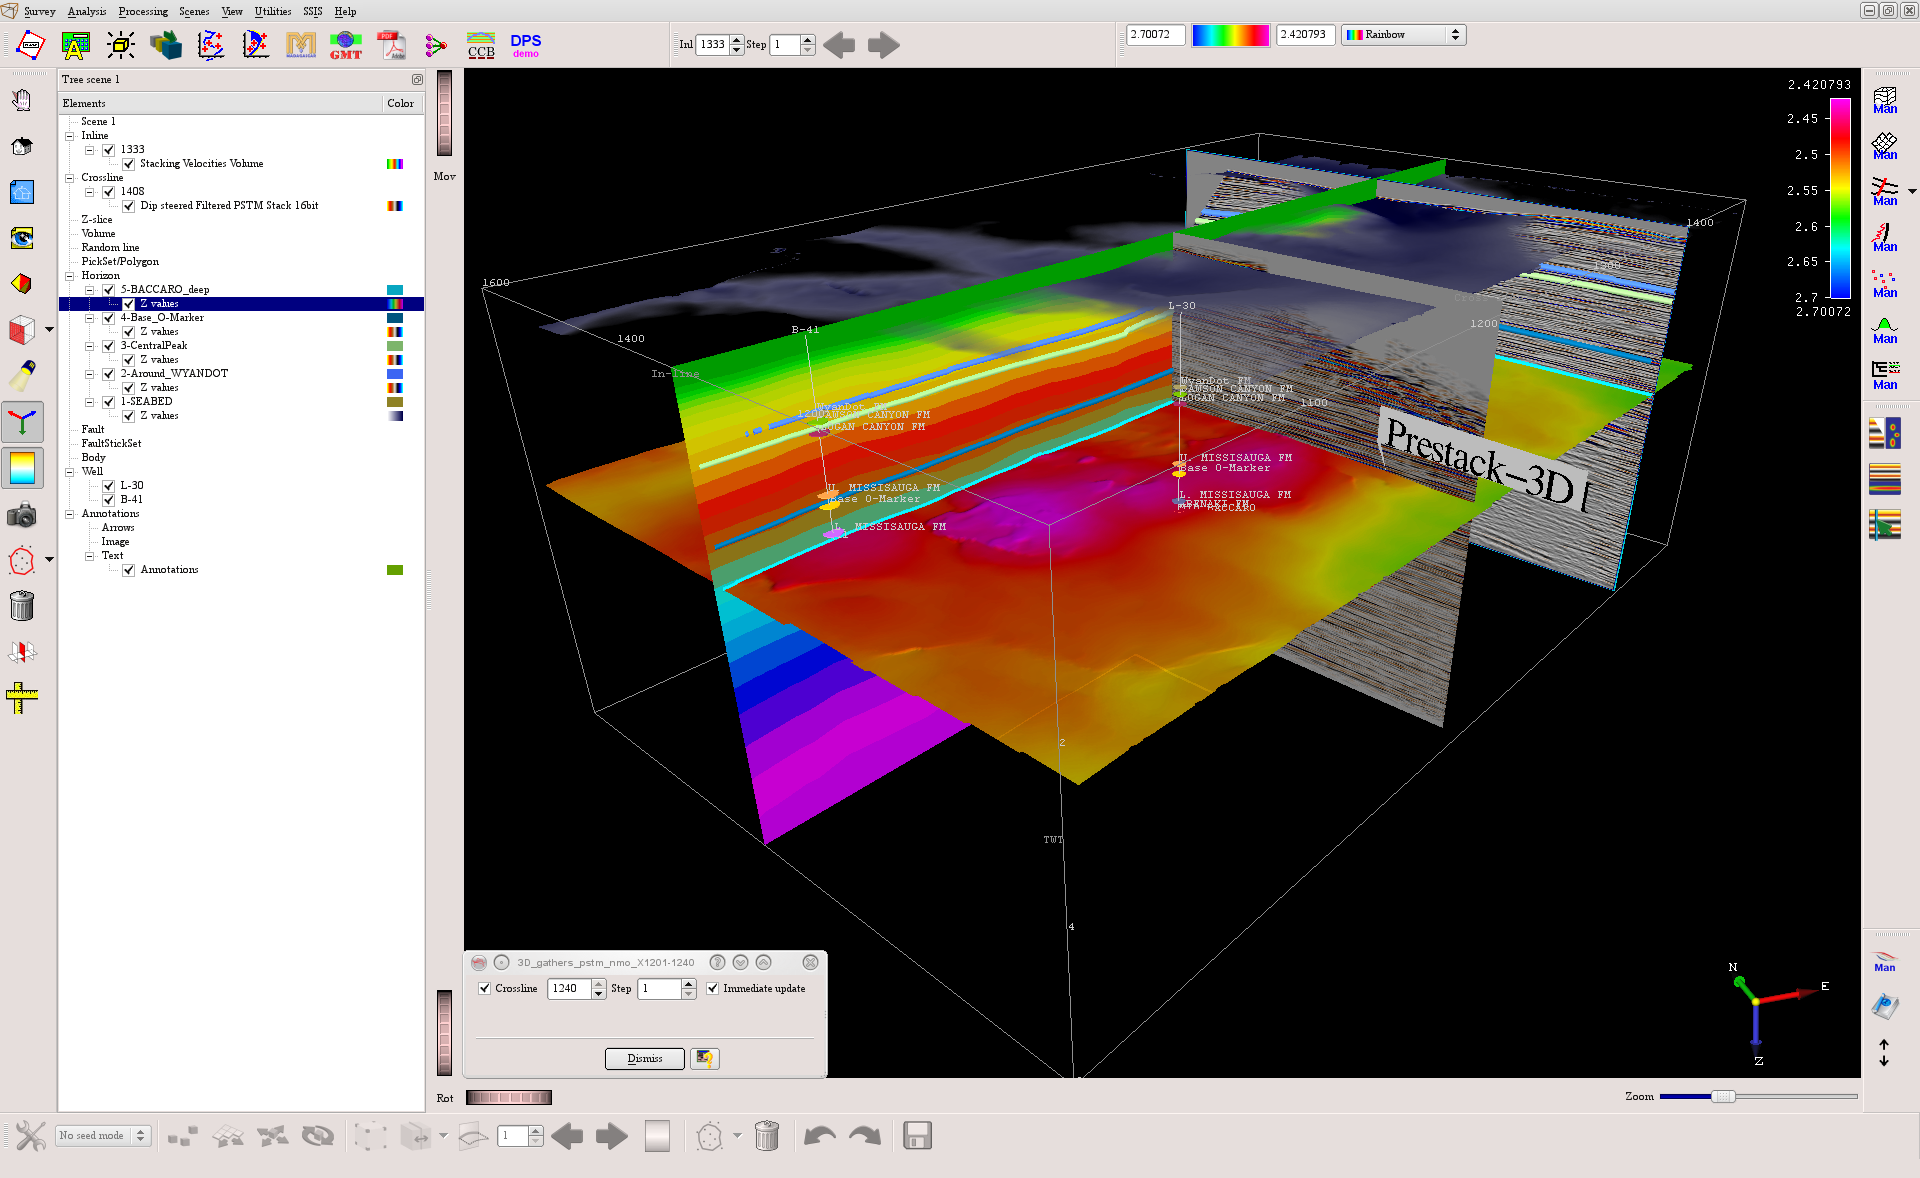This screenshot has height=1178, width=1920.
Task: Click the rainbow color bar in toolbar
Action: [1231, 35]
